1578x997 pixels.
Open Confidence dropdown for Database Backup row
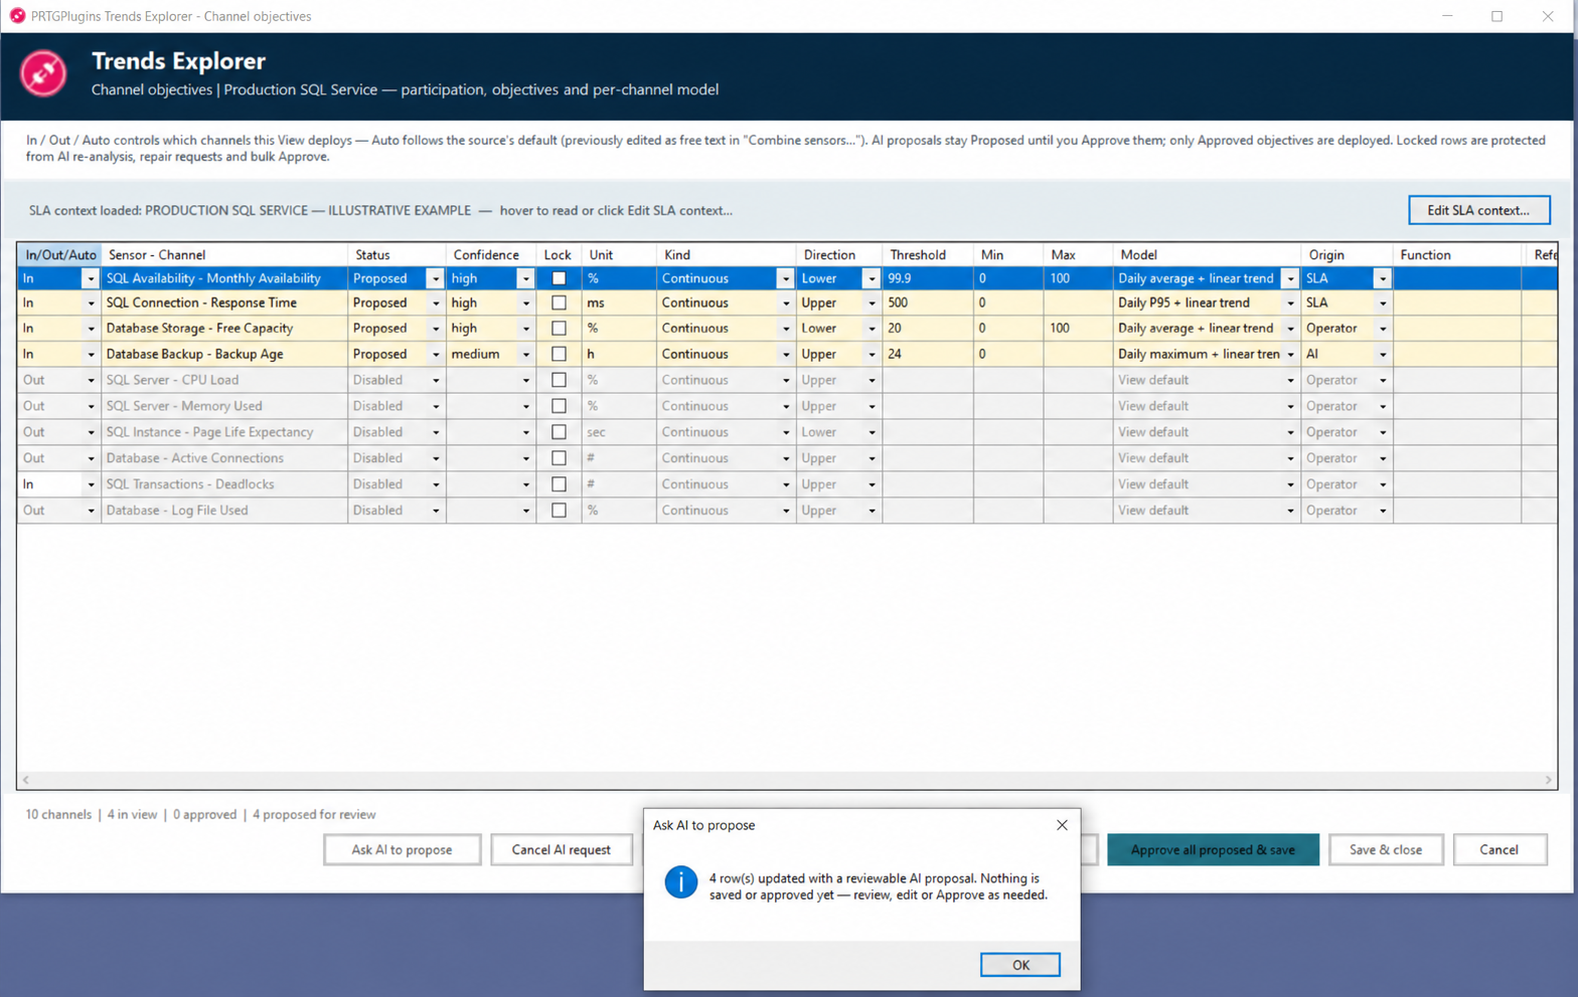pyautogui.click(x=526, y=354)
